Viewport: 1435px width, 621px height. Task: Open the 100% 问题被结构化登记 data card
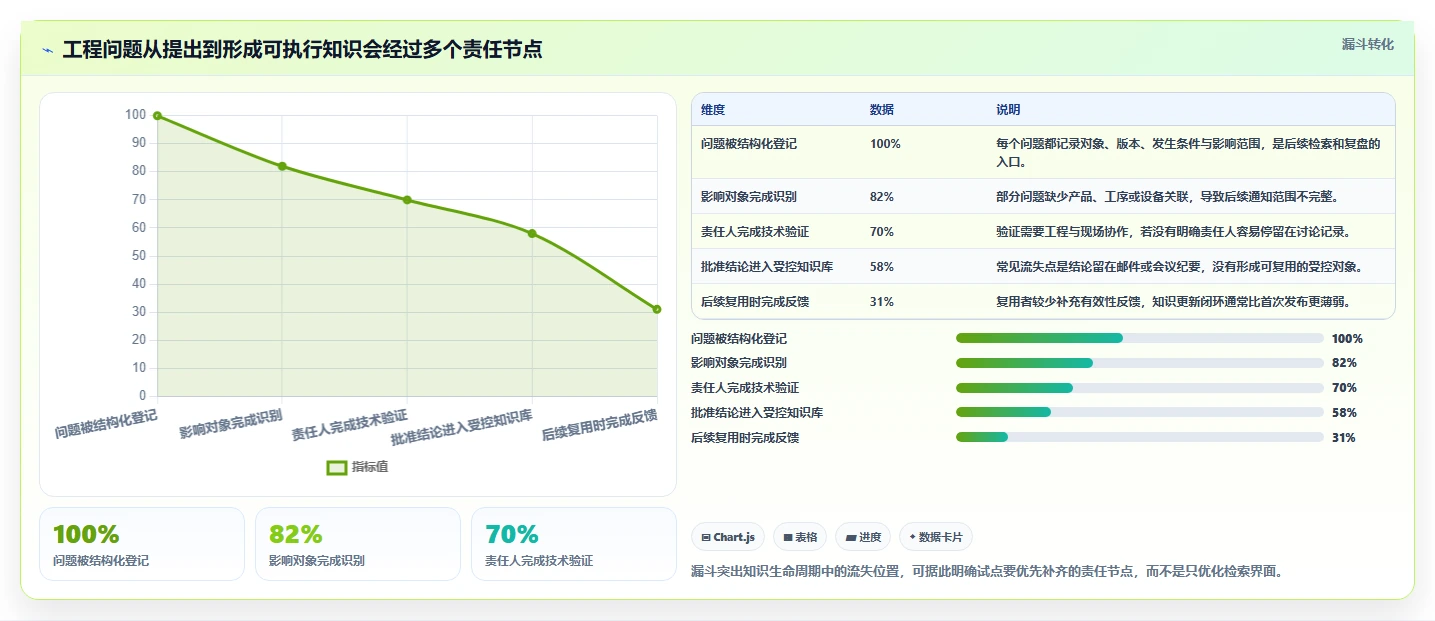(142, 544)
